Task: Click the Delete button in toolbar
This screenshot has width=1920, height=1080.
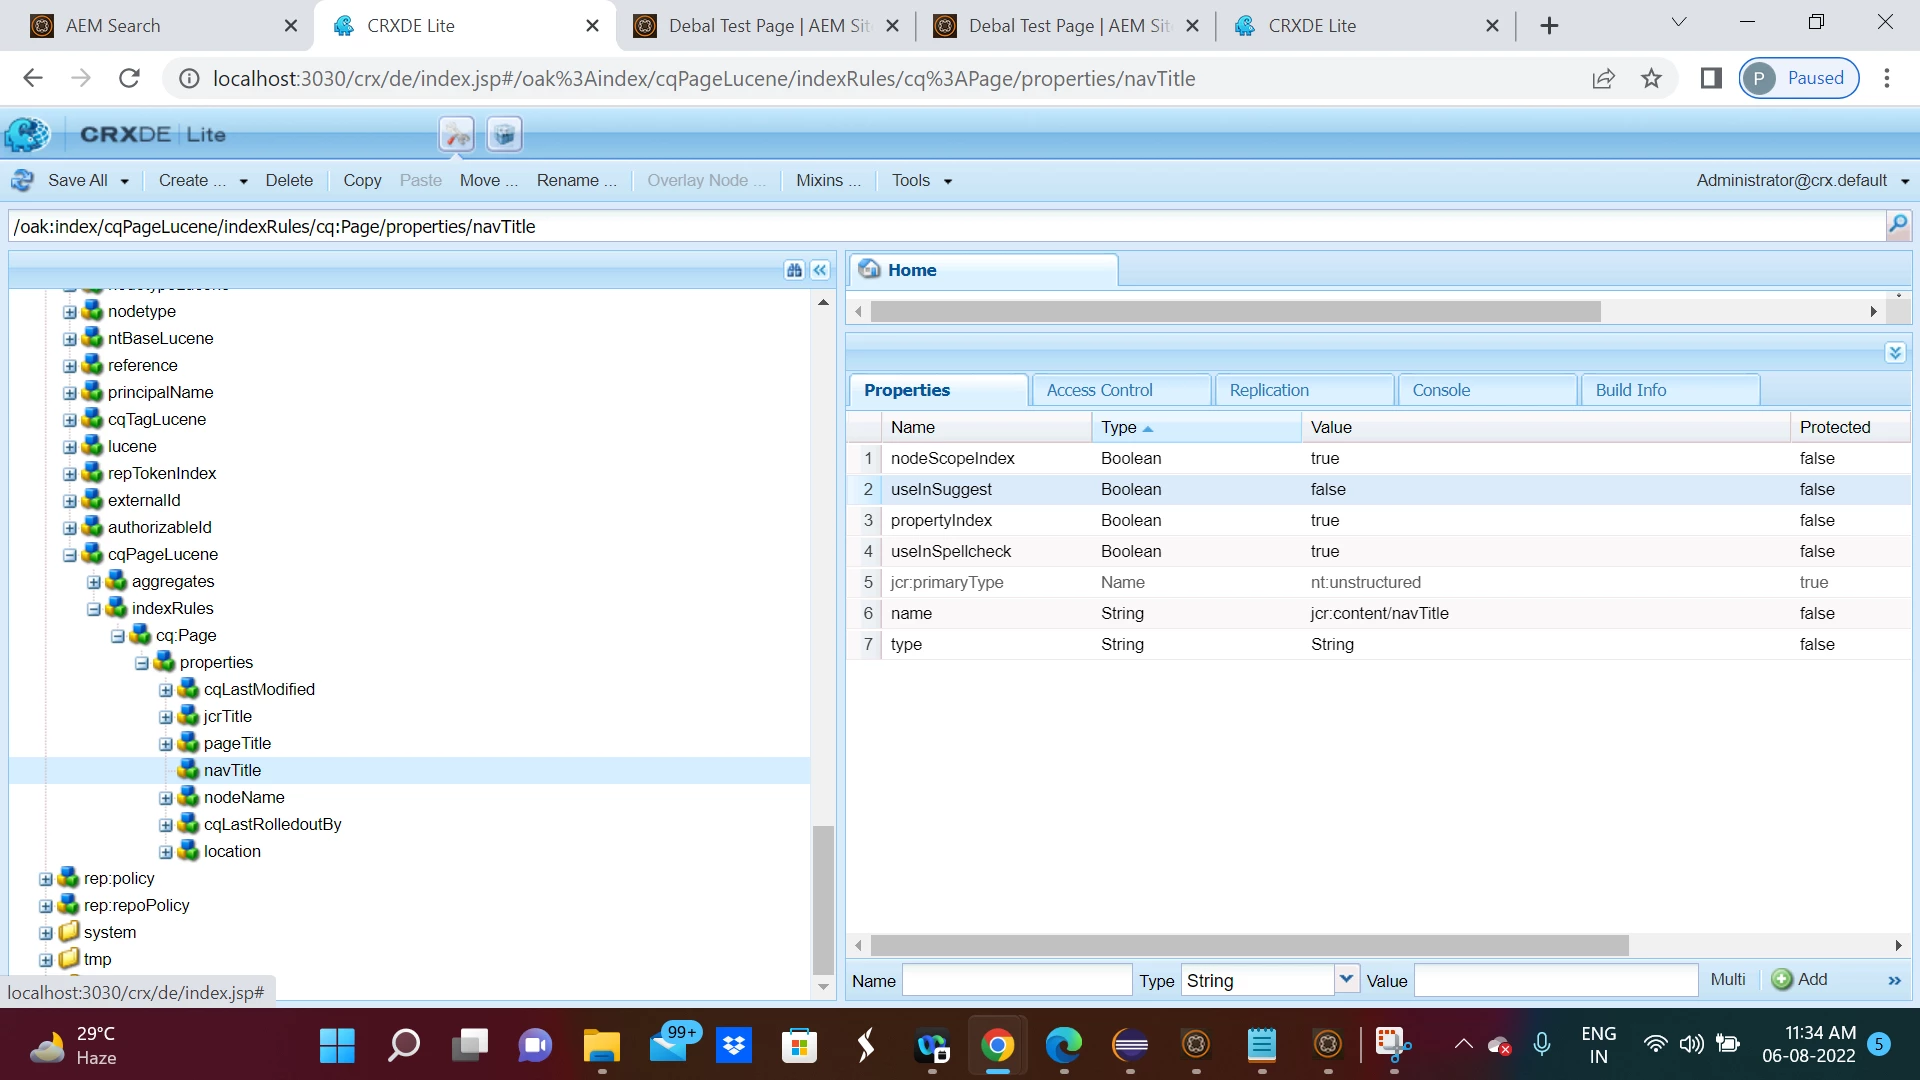Action: click(x=289, y=180)
